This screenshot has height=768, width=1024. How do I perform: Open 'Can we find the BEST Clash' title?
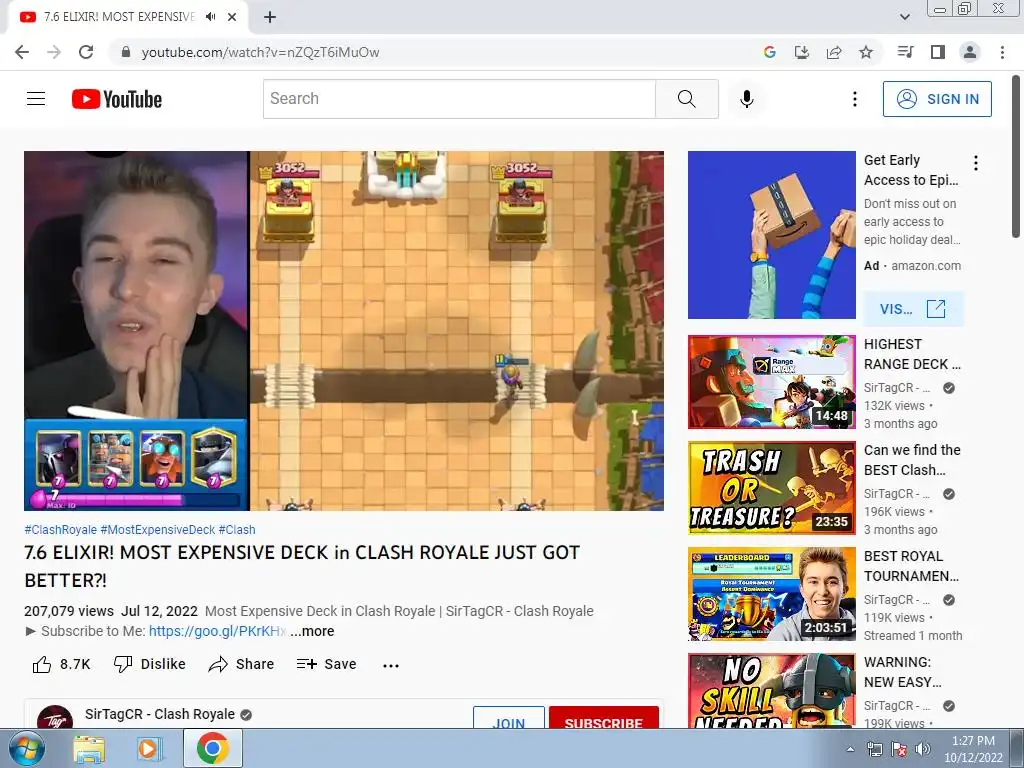point(912,460)
